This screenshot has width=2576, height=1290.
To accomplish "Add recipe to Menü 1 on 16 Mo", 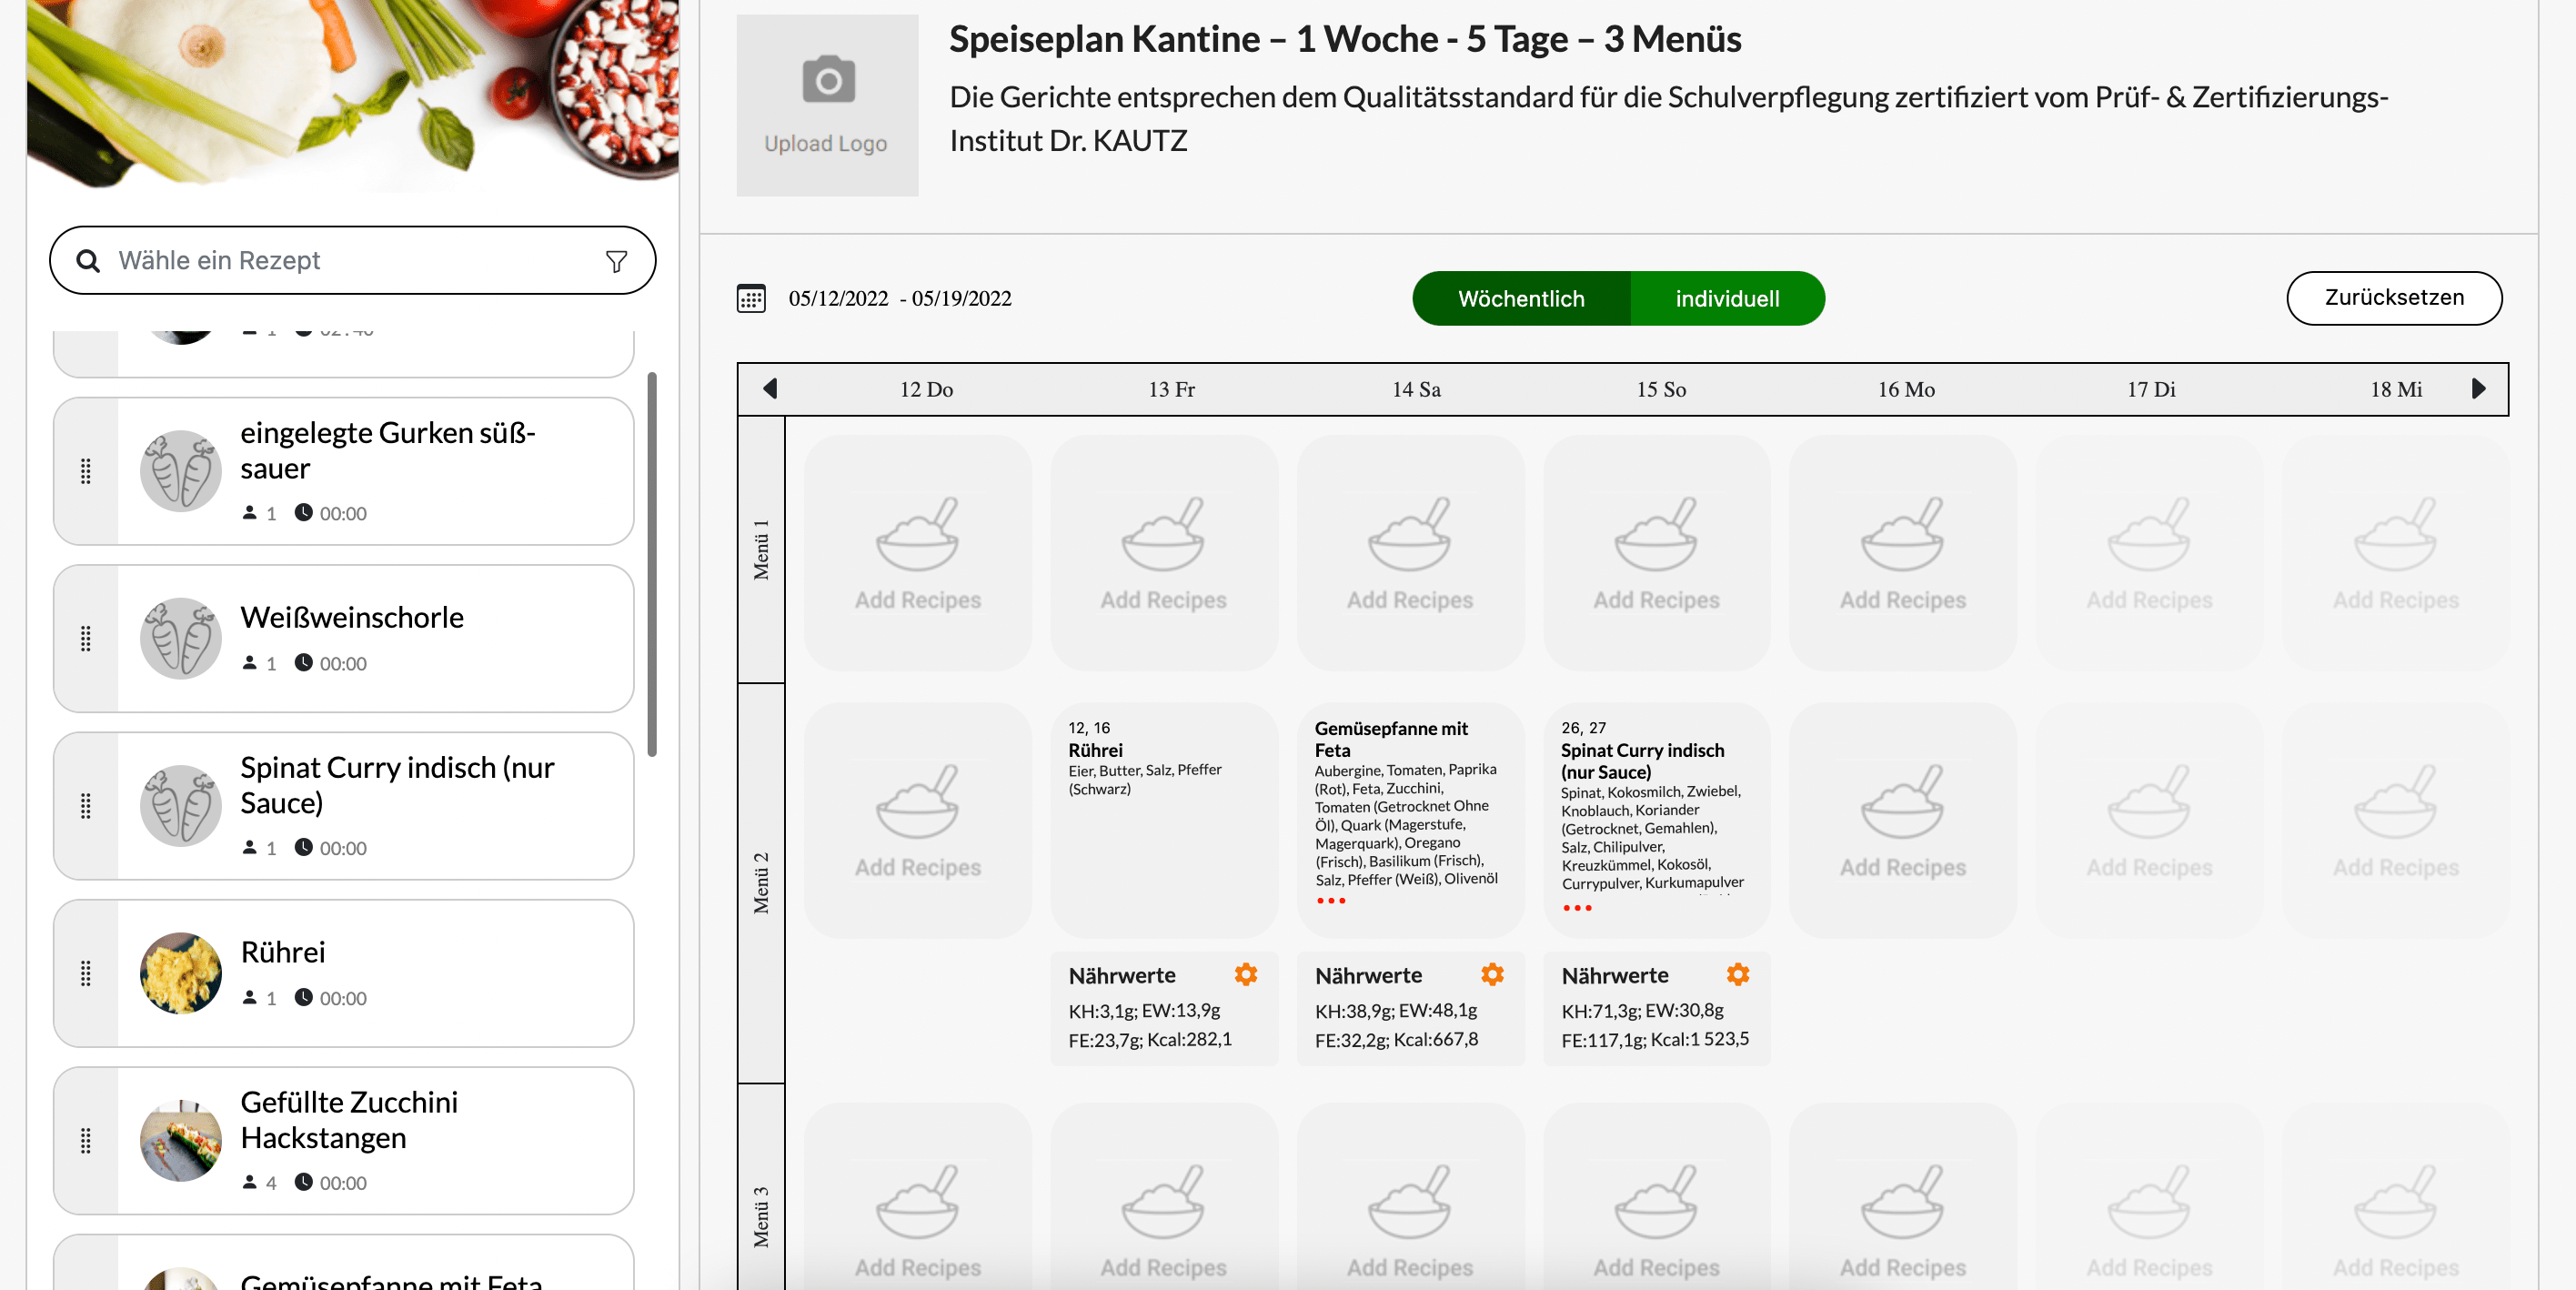I will [1903, 553].
